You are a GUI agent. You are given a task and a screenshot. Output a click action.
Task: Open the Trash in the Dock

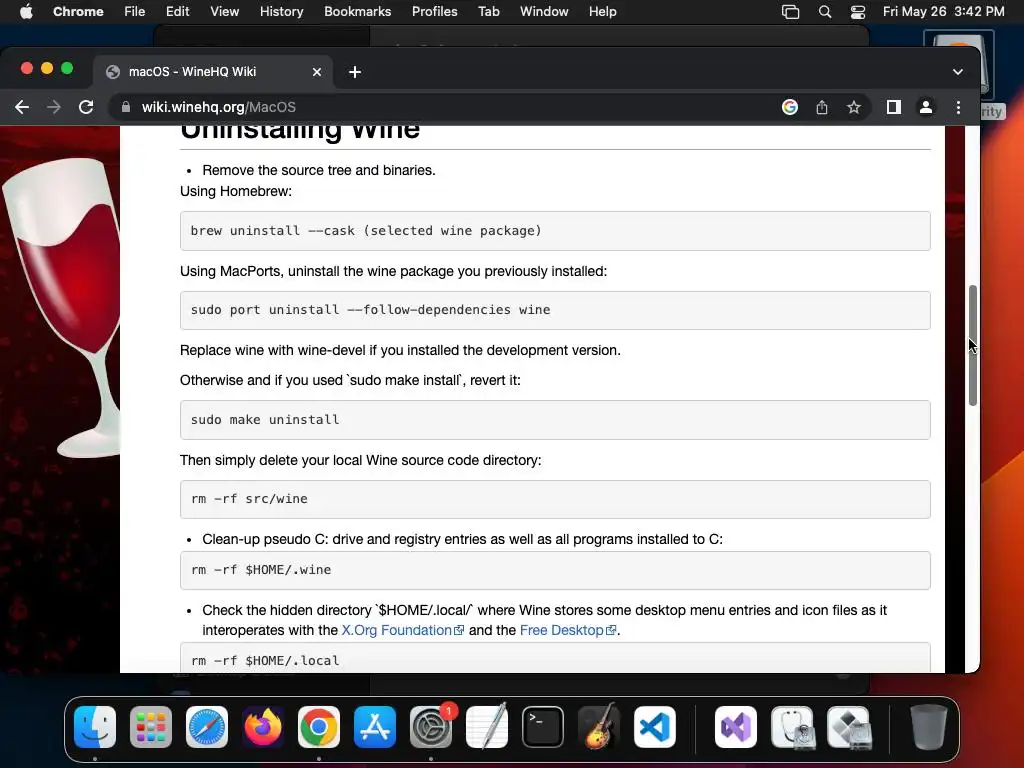(x=929, y=727)
